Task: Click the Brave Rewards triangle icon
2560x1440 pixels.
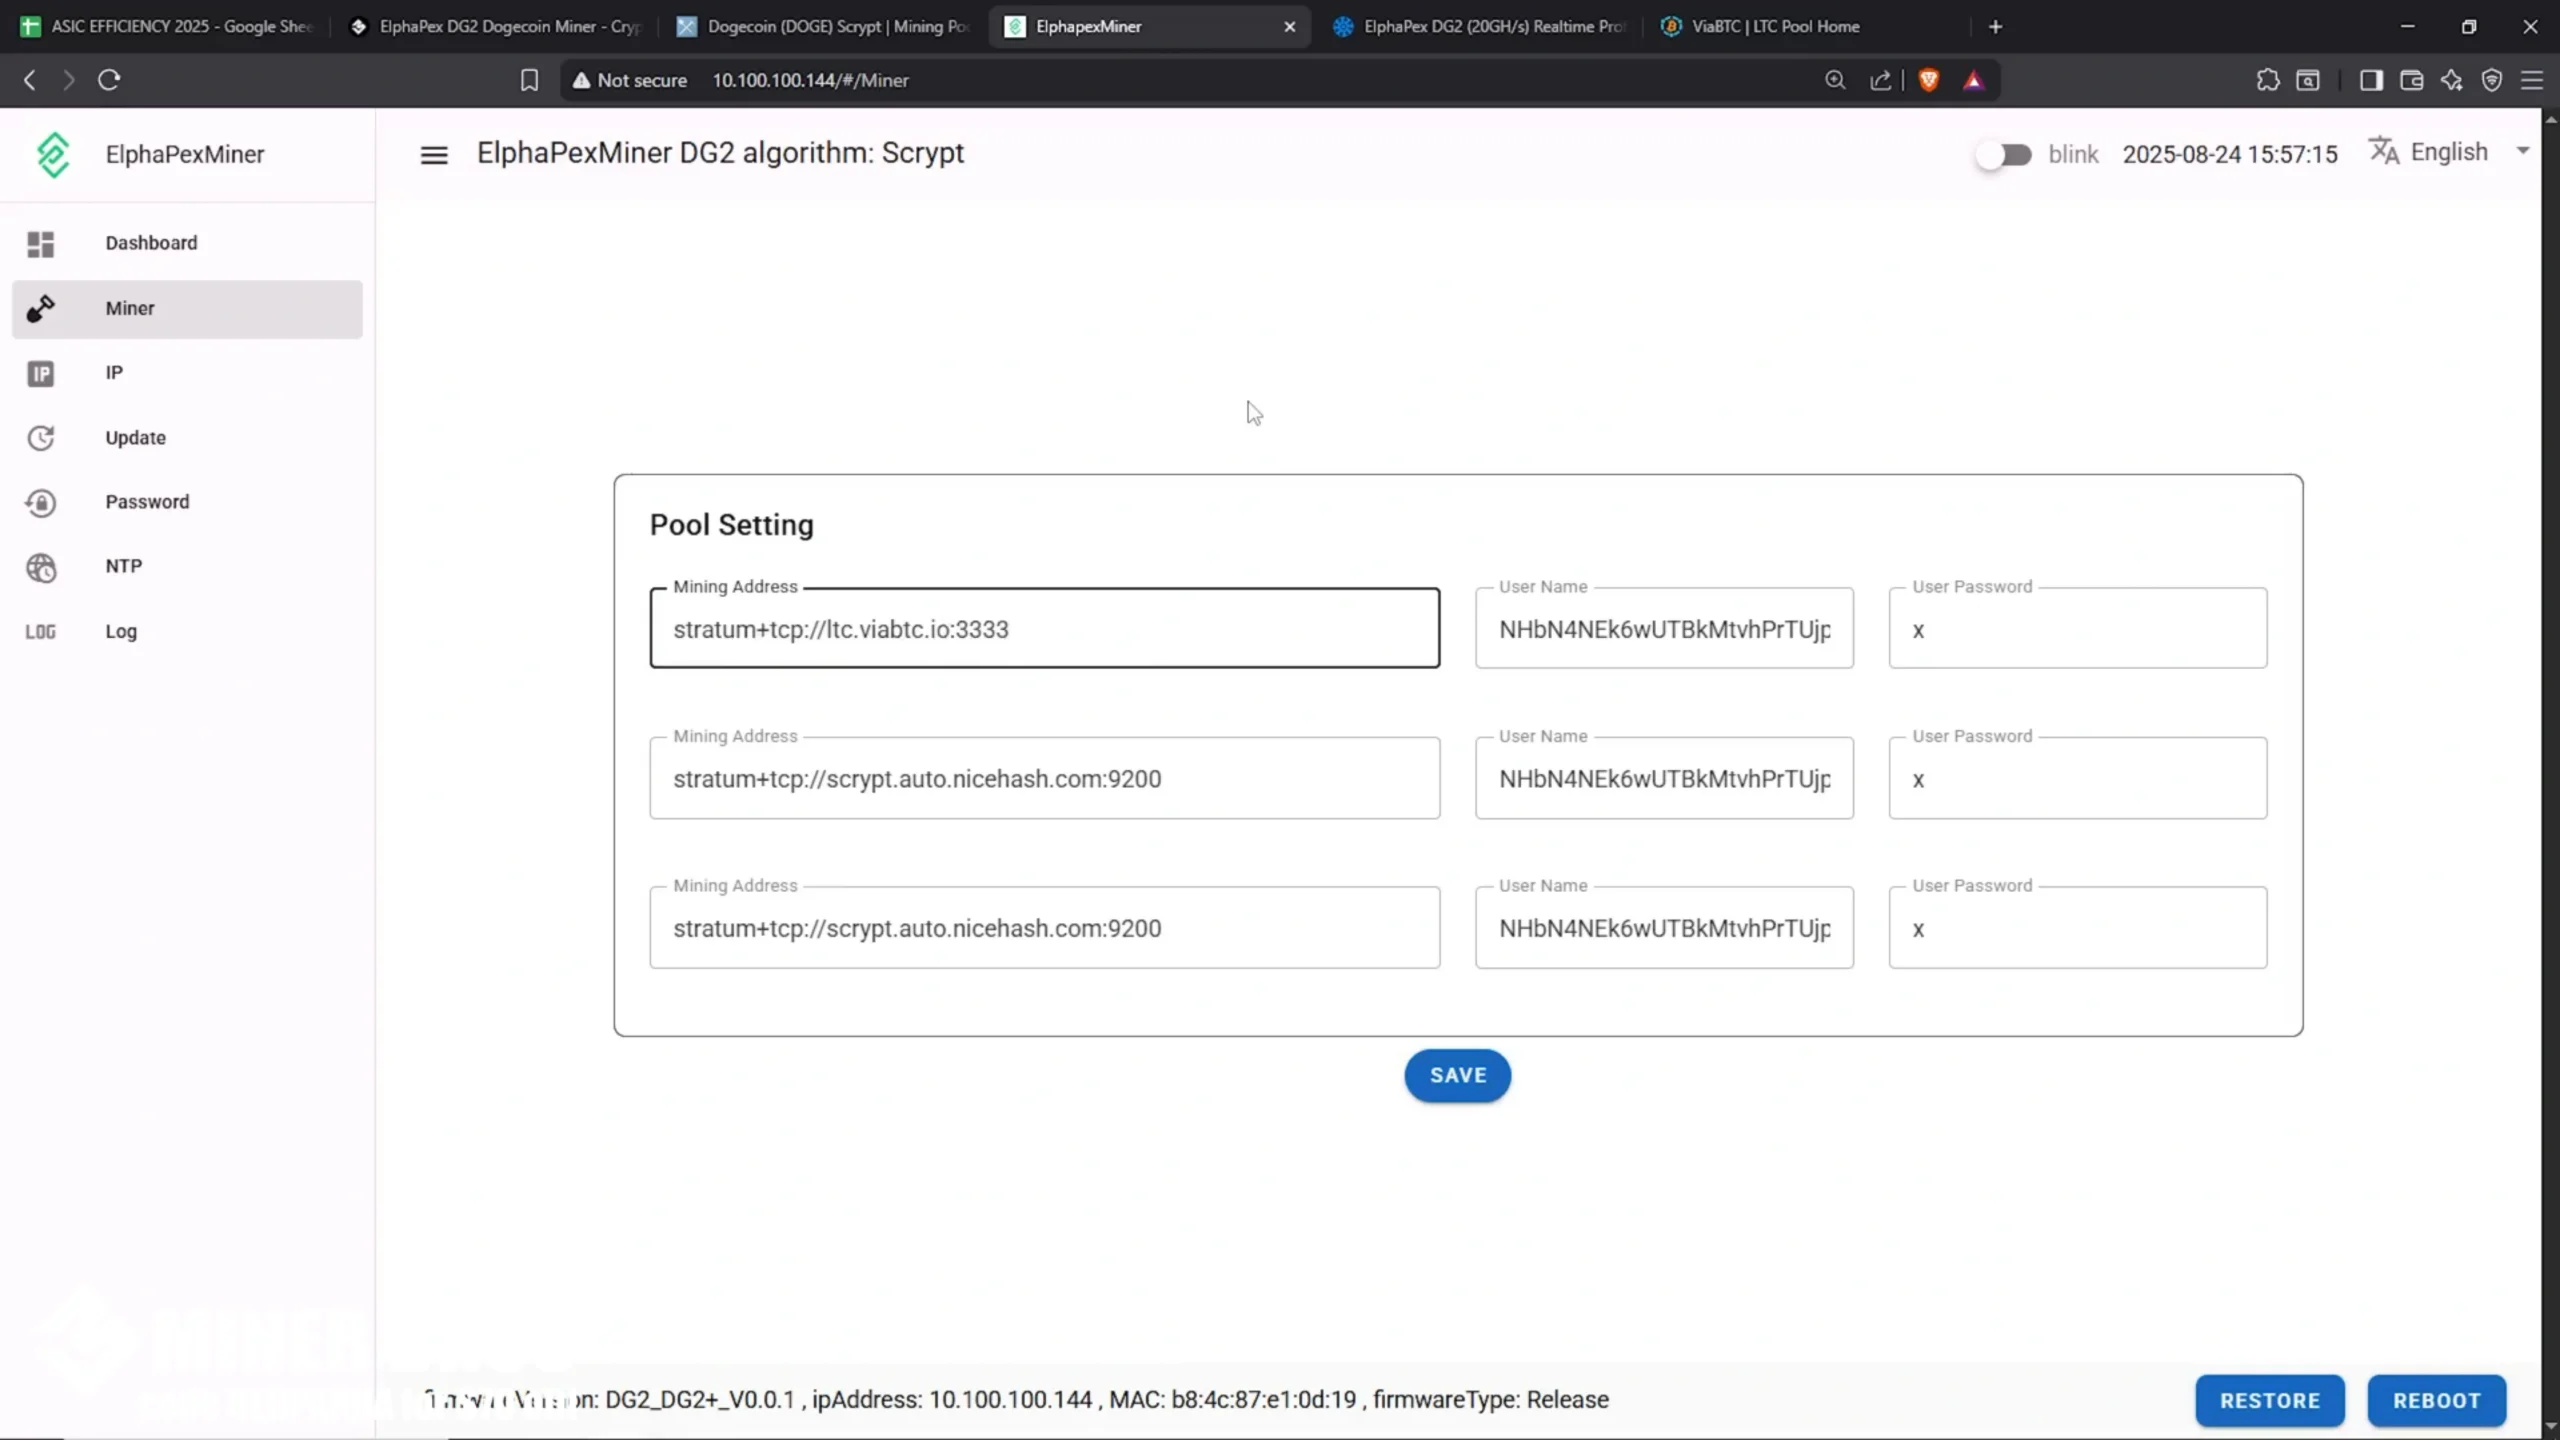Action: 1973,80
